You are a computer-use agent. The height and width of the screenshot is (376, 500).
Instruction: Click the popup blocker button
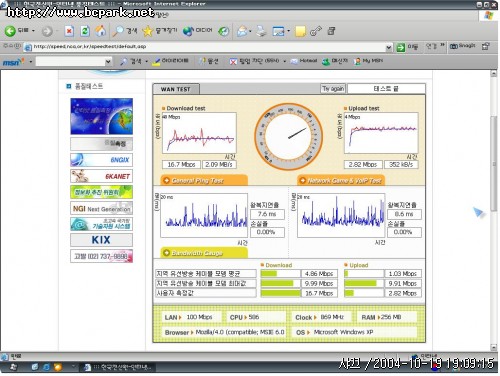254,61
